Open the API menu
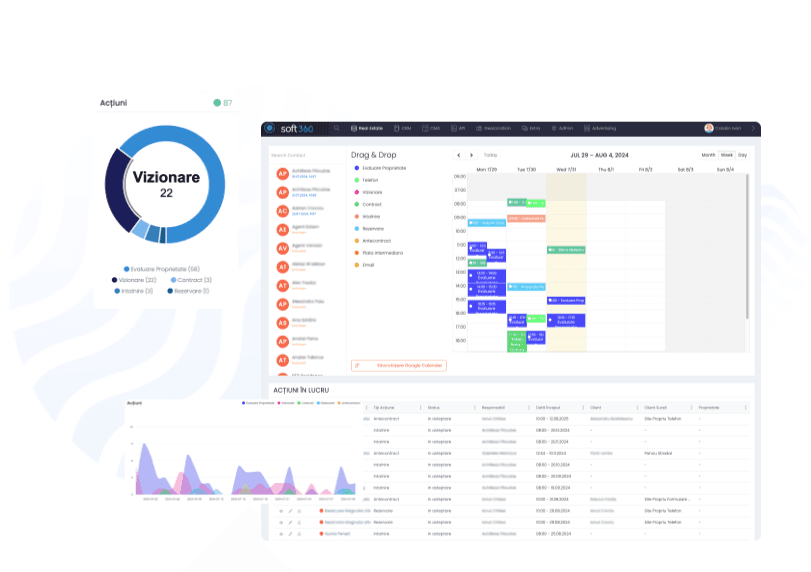 coord(458,128)
